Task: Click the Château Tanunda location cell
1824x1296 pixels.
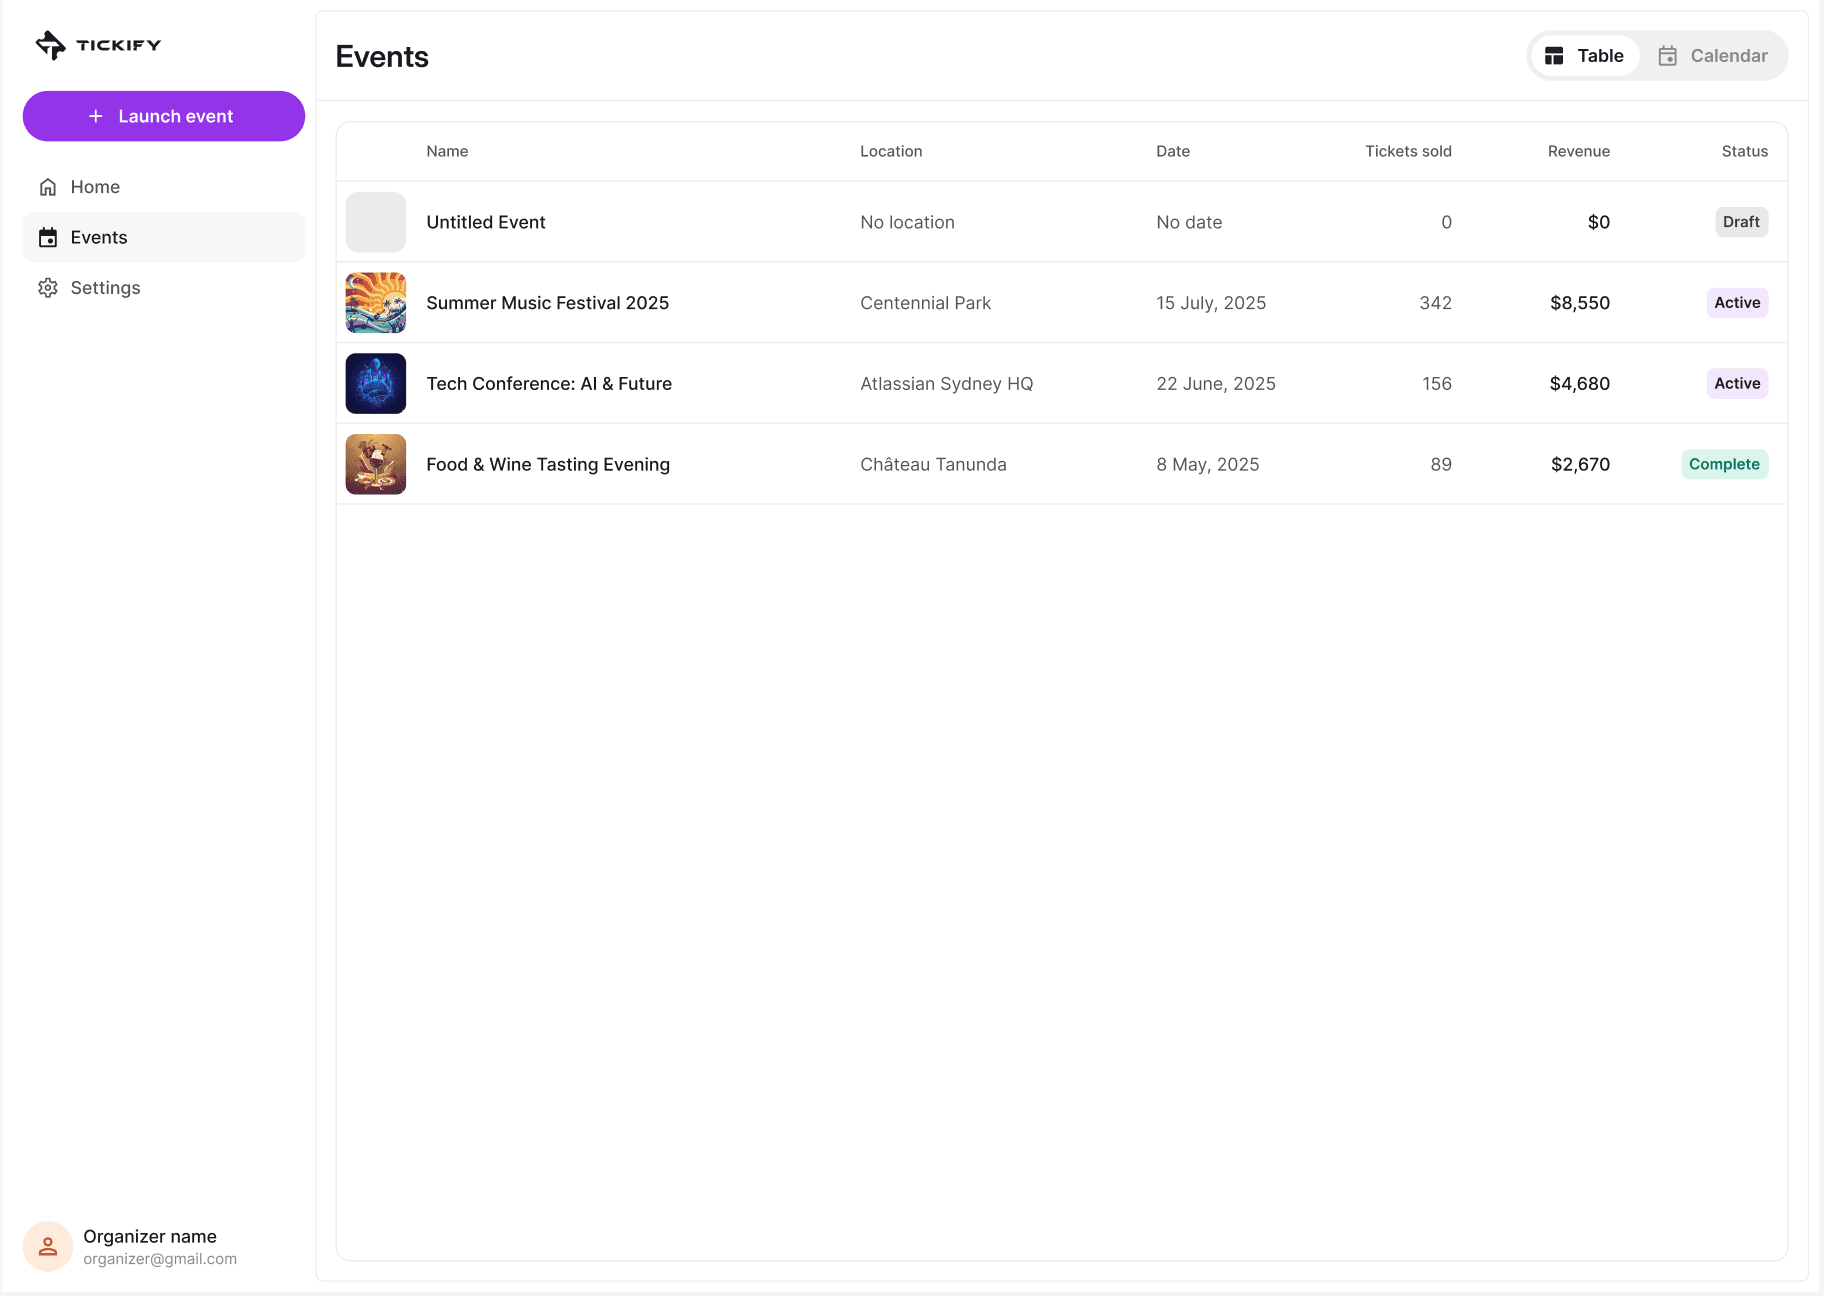Action: pyautogui.click(x=933, y=464)
